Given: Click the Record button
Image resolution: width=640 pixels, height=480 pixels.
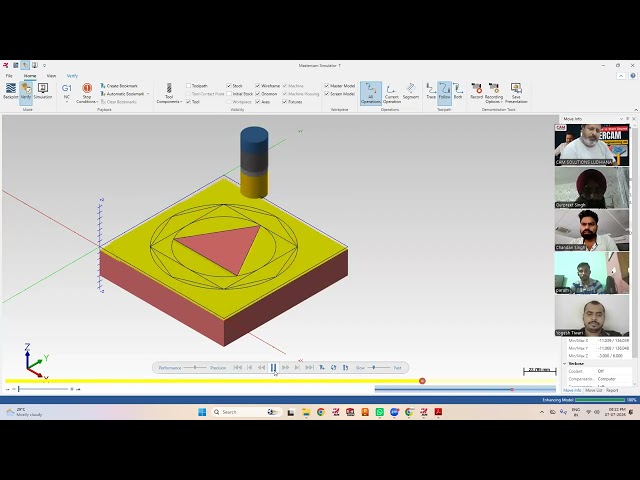Looking at the screenshot, I should pyautogui.click(x=476, y=91).
